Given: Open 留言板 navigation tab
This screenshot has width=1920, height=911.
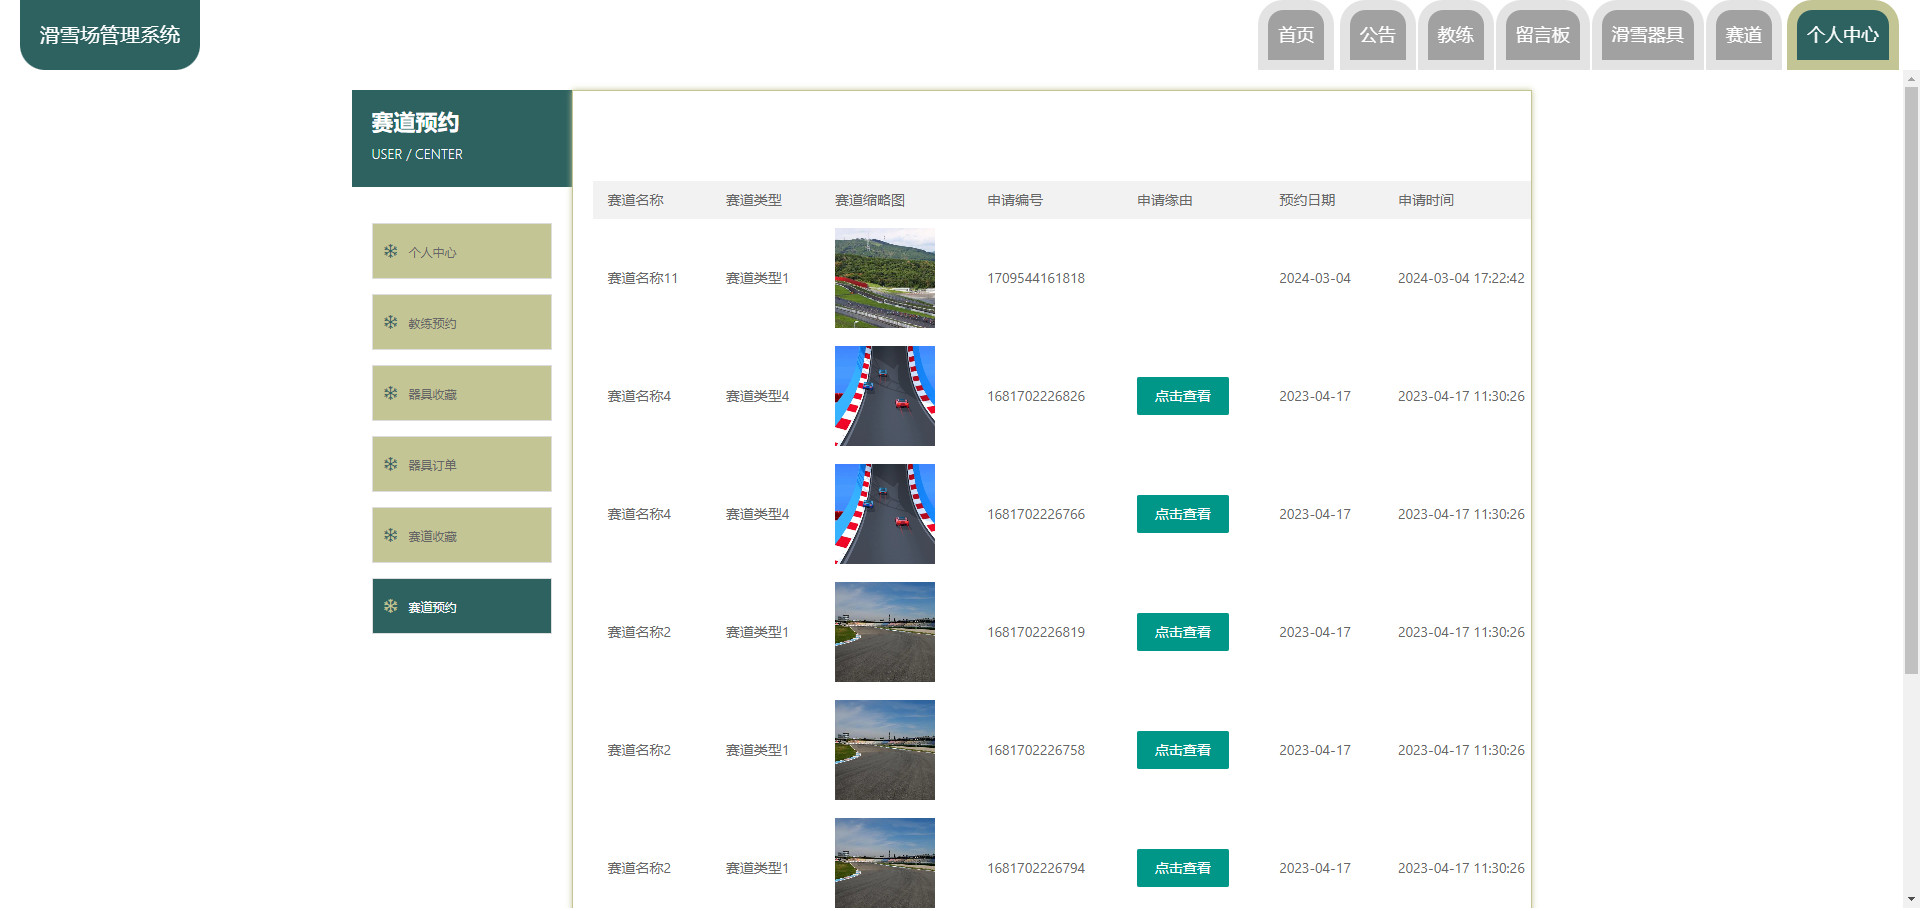Looking at the screenshot, I should click(1542, 35).
